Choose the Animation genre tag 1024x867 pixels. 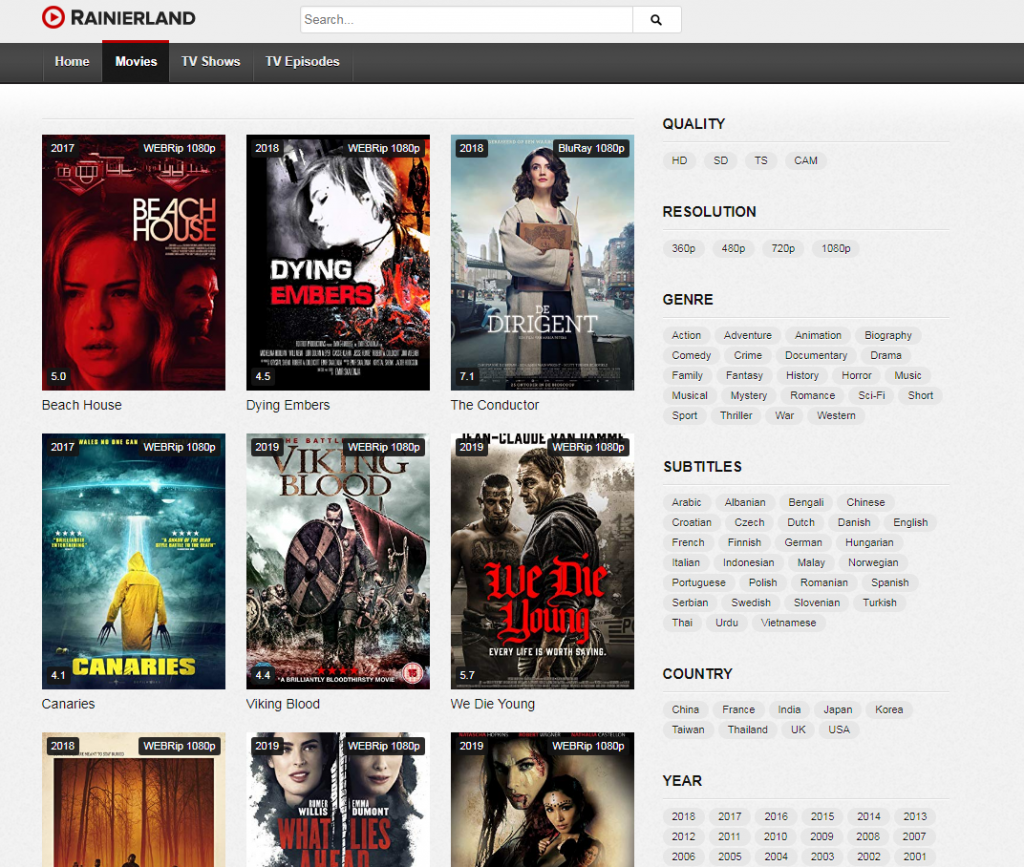click(x=818, y=336)
